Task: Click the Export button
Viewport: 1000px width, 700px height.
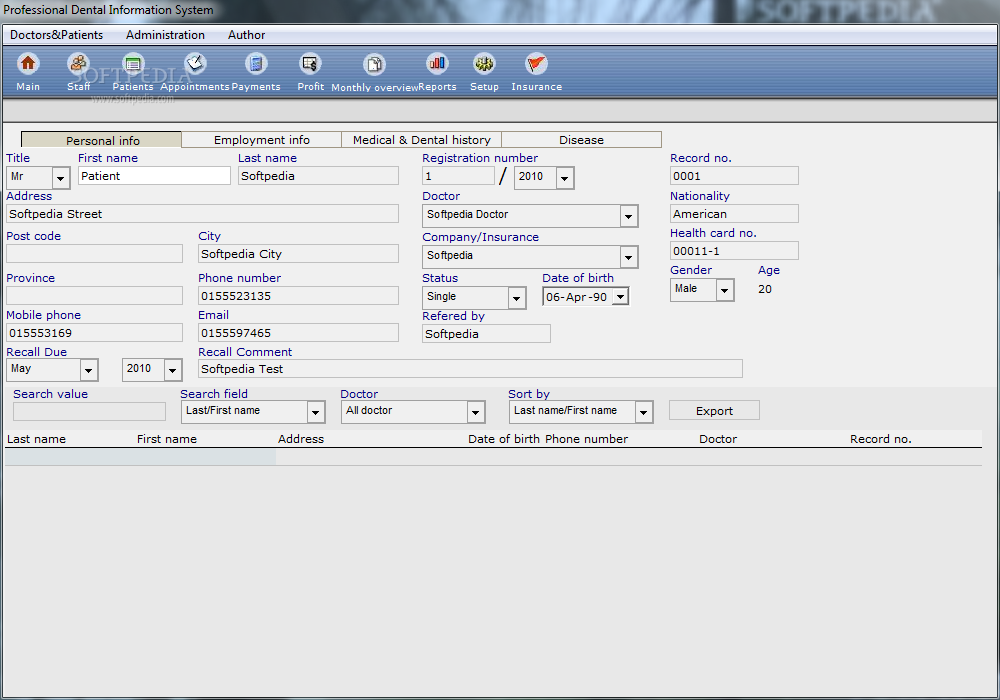Action: pyautogui.click(x=714, y=411)
